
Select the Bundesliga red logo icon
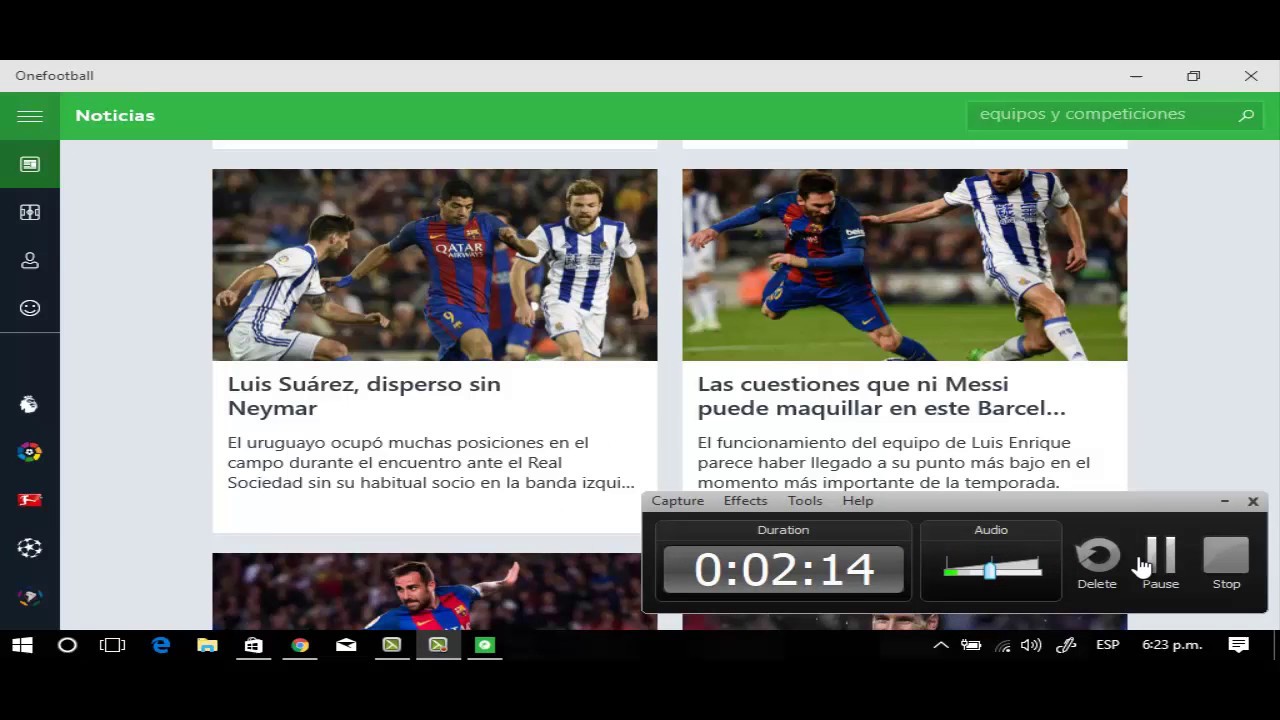point(30,500)
